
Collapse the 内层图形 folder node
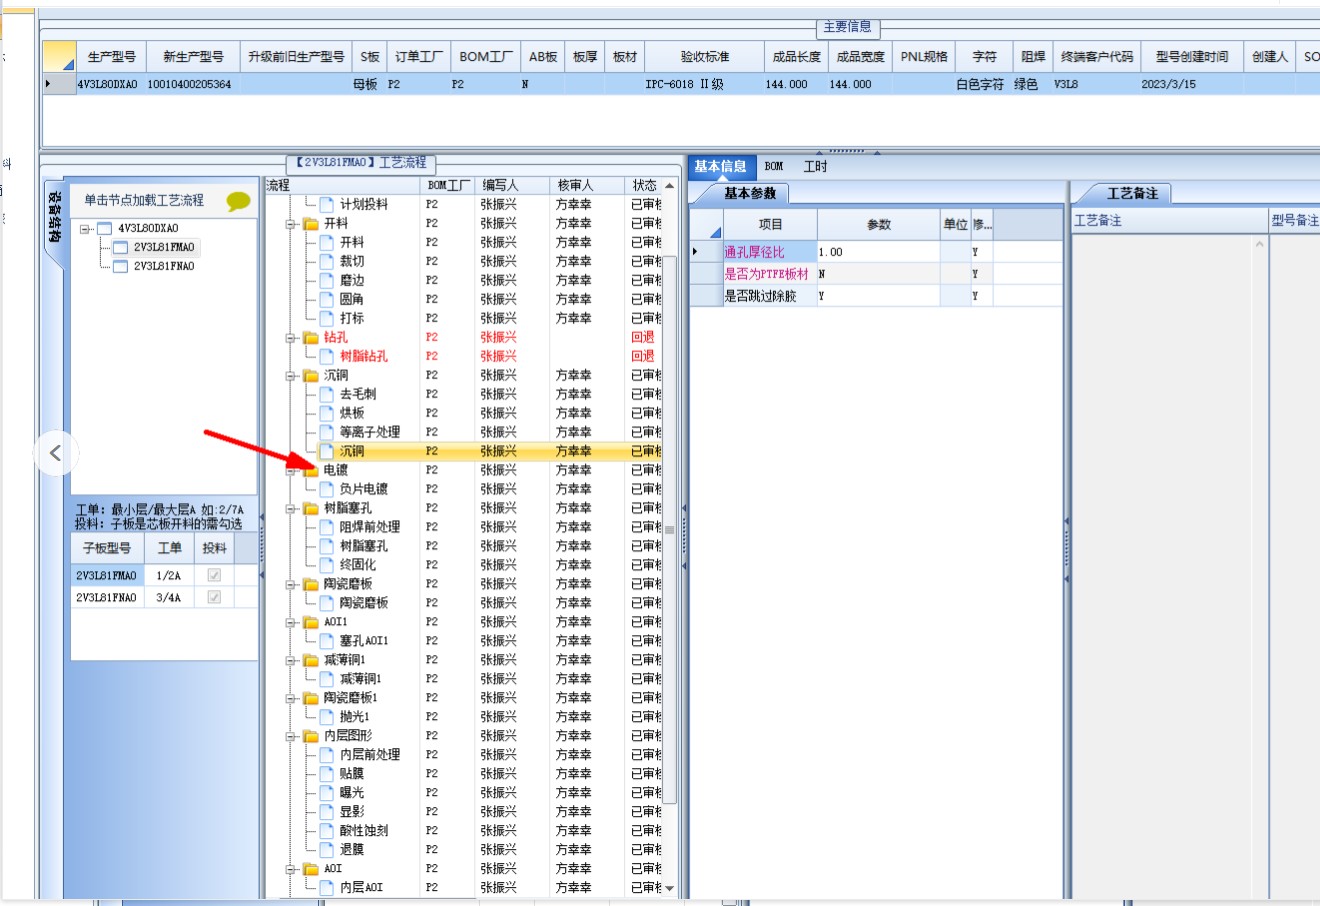click(x=291, y=736)
